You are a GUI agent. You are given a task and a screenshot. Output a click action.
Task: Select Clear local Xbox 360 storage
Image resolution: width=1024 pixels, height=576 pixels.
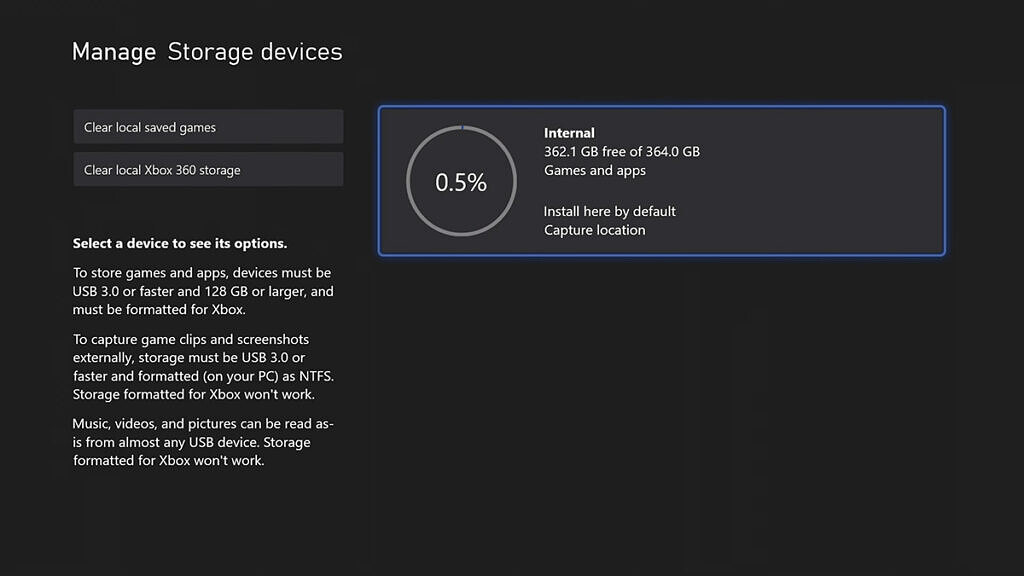tap(208, 170)
